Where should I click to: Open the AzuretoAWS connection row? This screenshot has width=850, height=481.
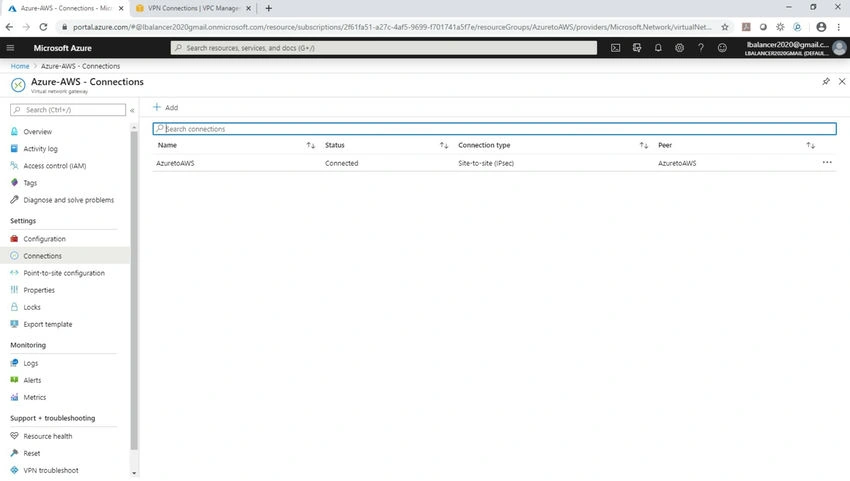[x=175, y=163]
